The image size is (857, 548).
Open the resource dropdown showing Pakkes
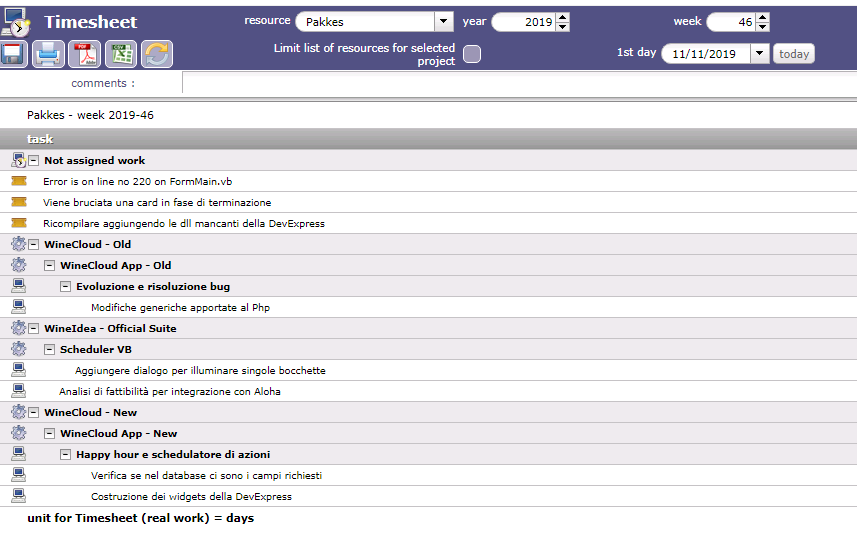pos(443,21)
